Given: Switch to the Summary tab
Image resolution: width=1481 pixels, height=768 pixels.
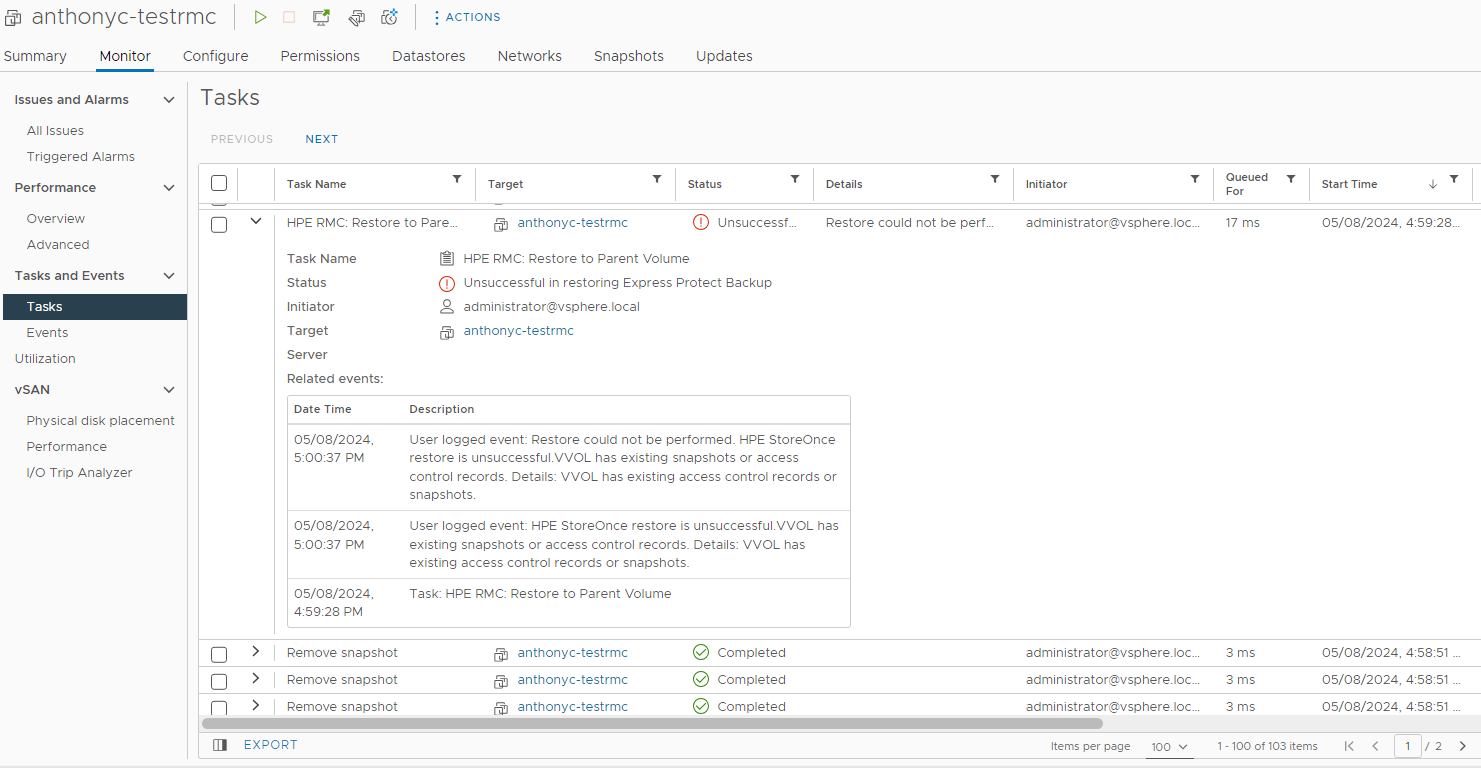Looking at the screenshot, I should pyautogui.click(x=35, y=56).
